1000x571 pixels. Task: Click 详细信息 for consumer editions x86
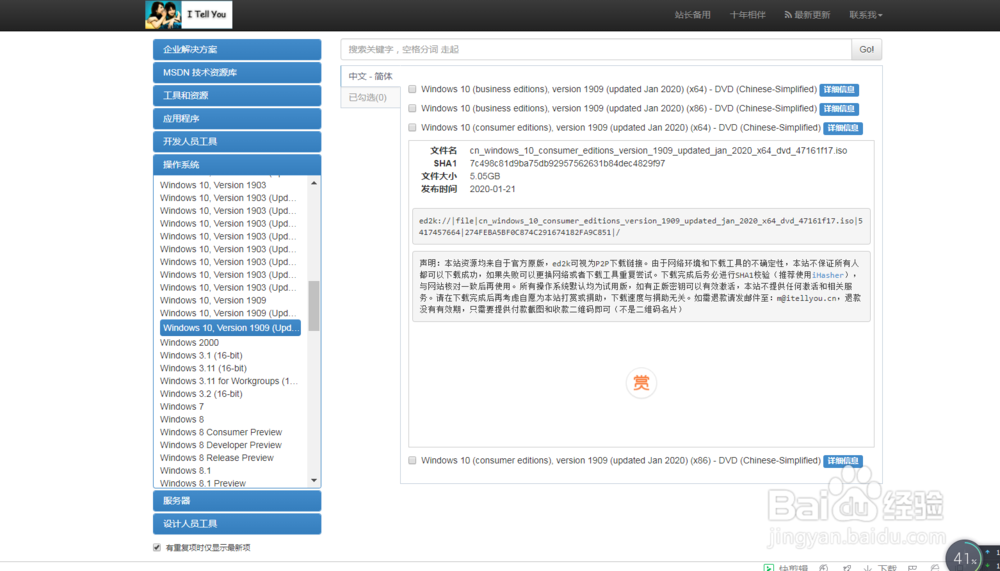(842, 461)
